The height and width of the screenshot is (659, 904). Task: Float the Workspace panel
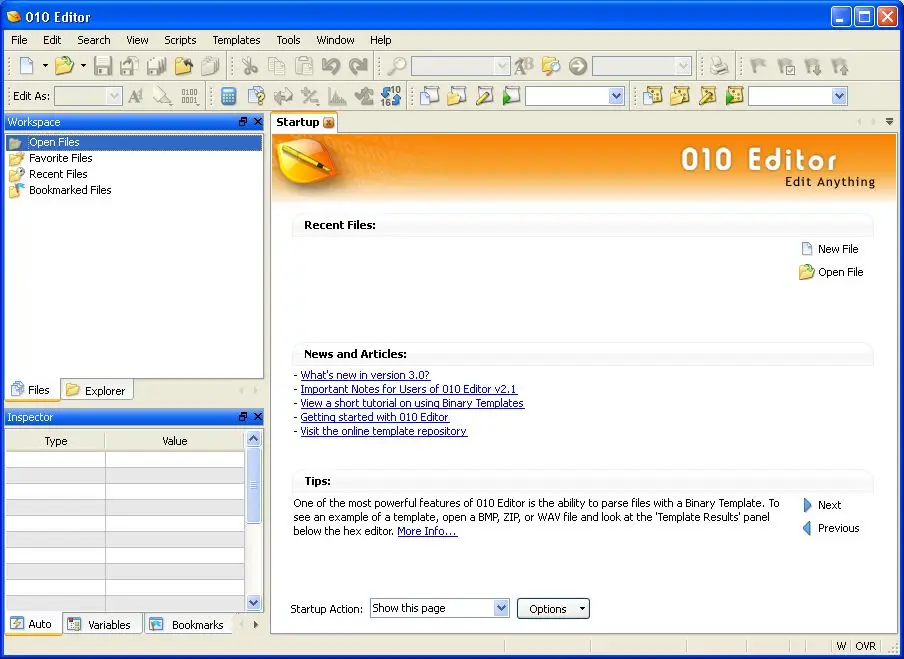pyautogui.click(x=243, y=122)
